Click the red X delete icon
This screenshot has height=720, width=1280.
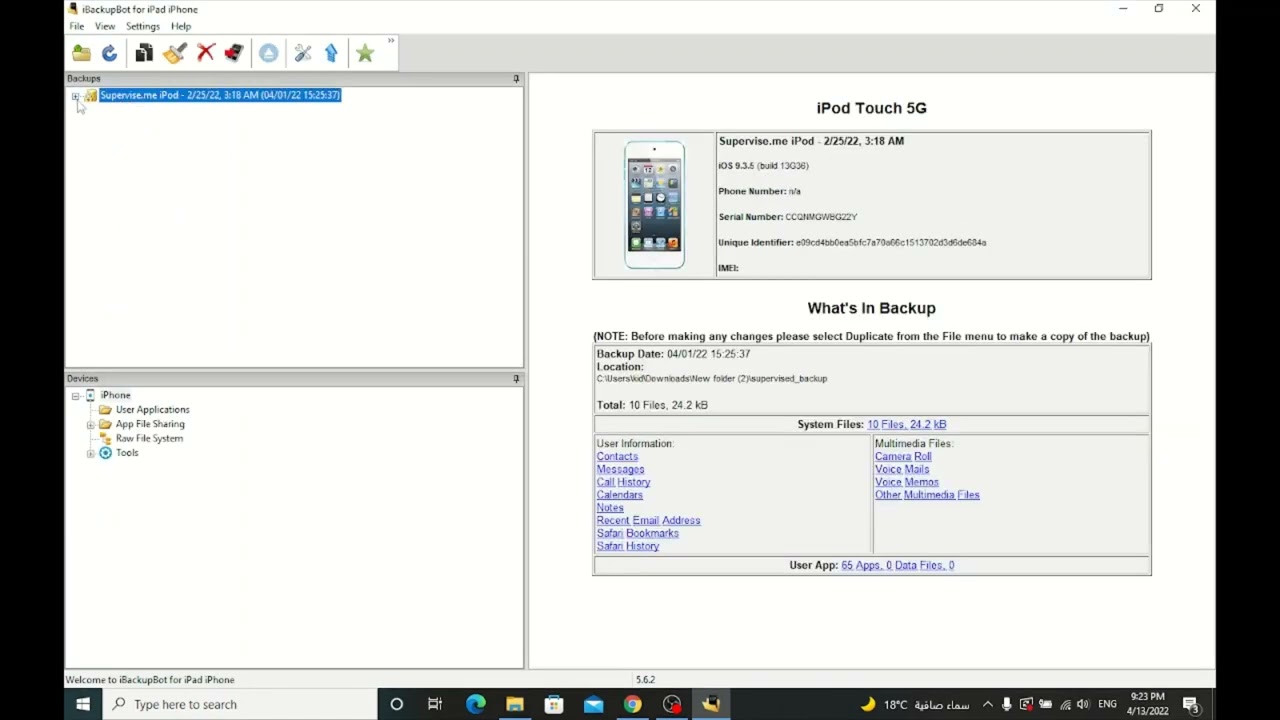click(206, 53)
